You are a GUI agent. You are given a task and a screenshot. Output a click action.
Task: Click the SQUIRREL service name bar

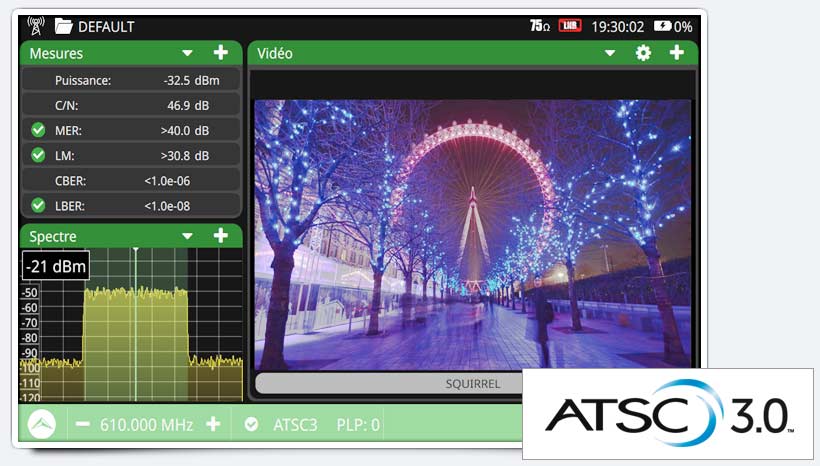point(389,383)
